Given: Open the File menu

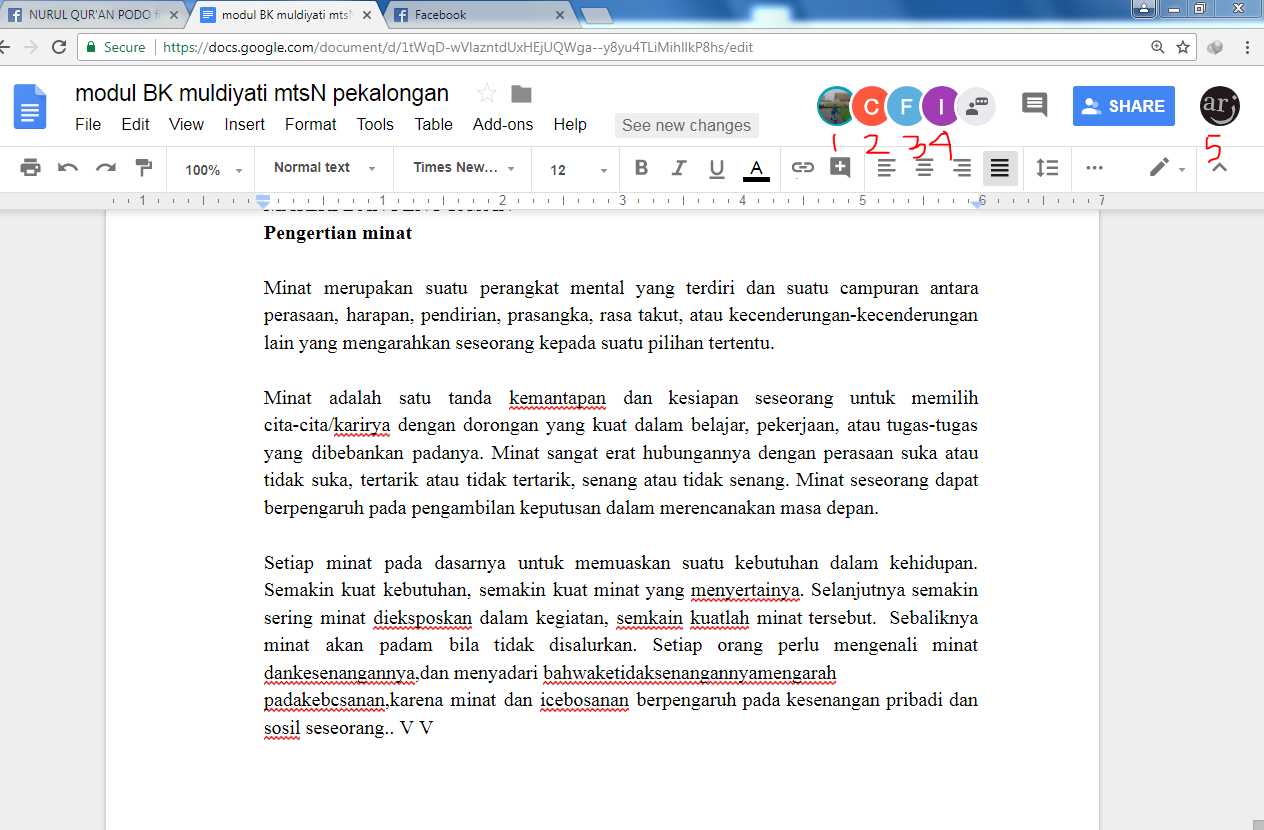Looking at the screenshot, I should pyautogui.click(x=88, y=125).
